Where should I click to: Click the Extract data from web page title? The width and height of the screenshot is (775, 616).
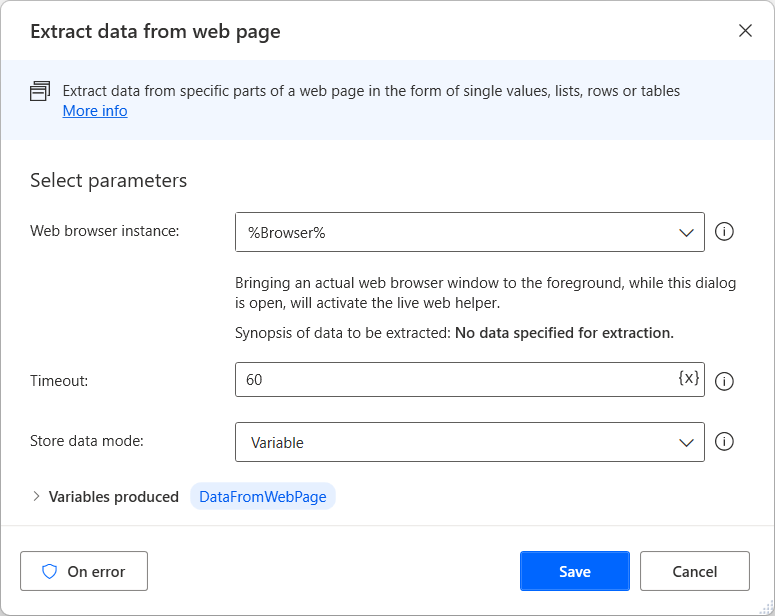pos(155,31)
